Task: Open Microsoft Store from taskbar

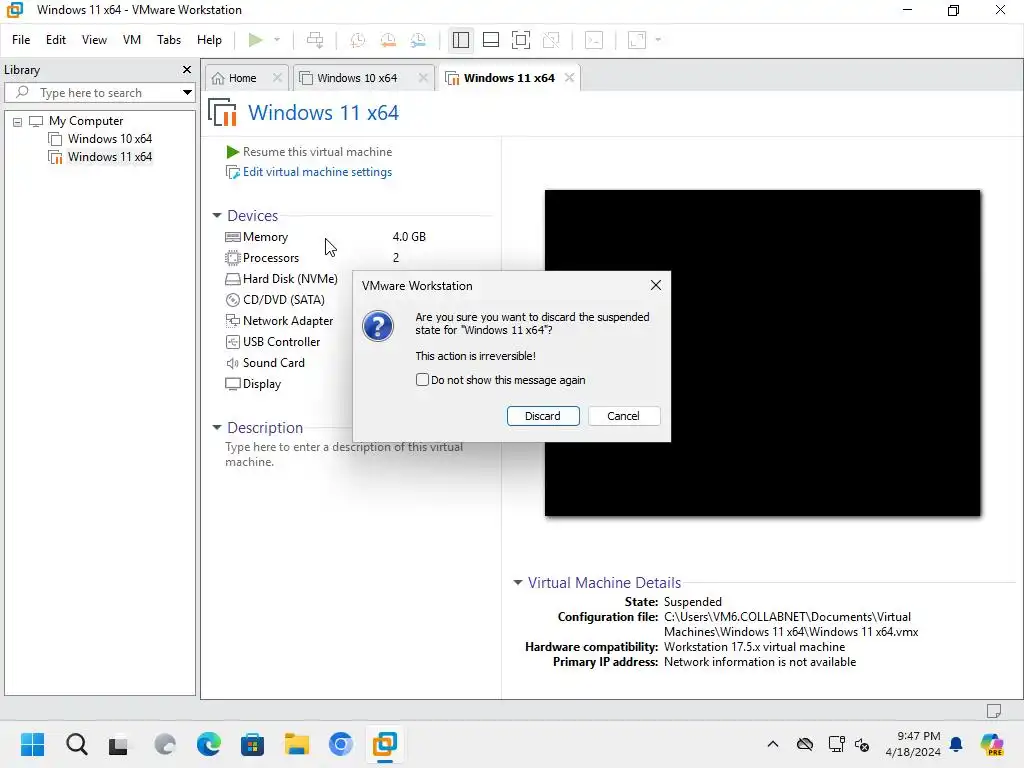Action: tap(252, 744)
